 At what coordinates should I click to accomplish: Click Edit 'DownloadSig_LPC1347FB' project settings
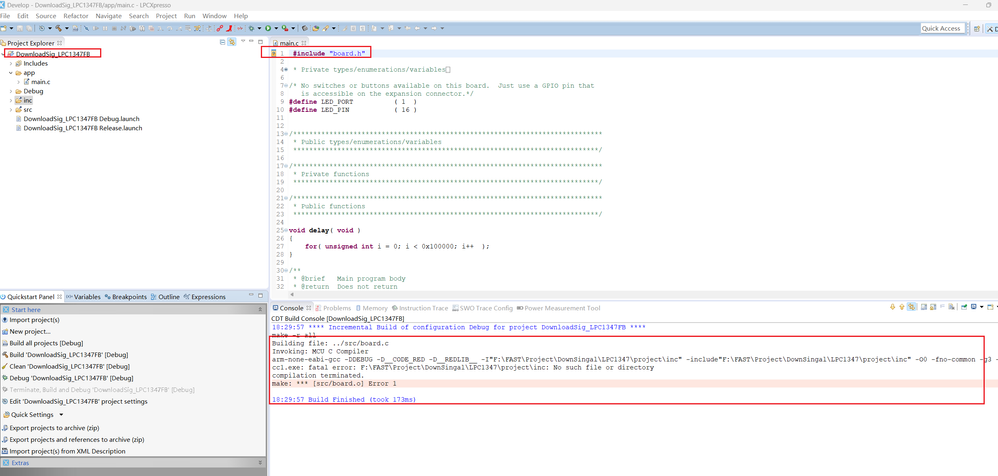74,402
